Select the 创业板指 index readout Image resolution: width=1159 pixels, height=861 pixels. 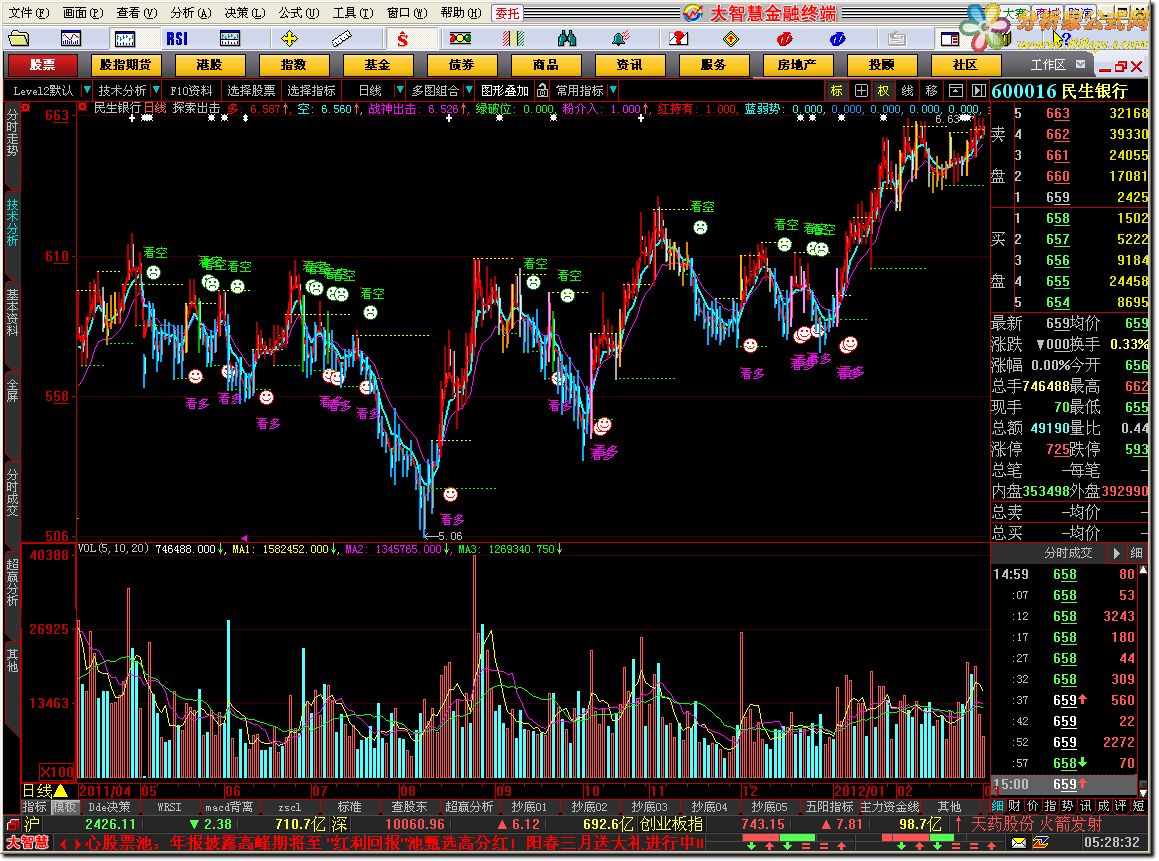670,823
